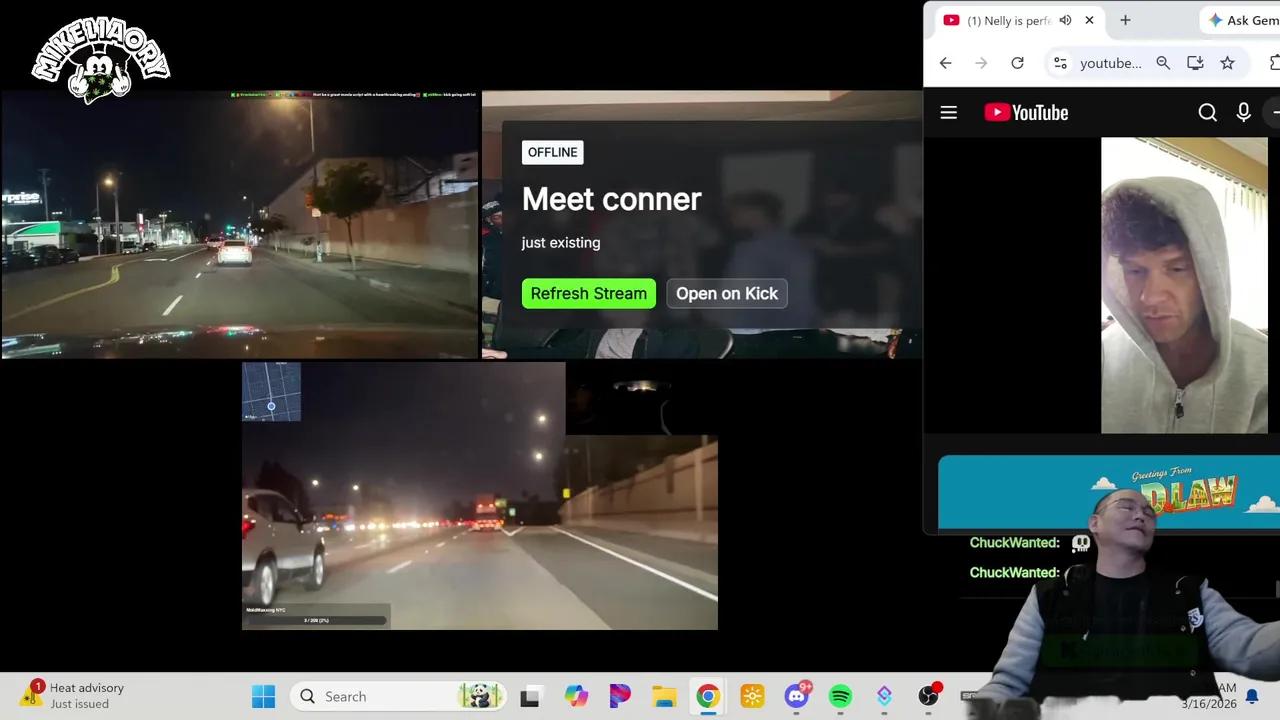Select the youtube address bar URL

point(1110,63)
